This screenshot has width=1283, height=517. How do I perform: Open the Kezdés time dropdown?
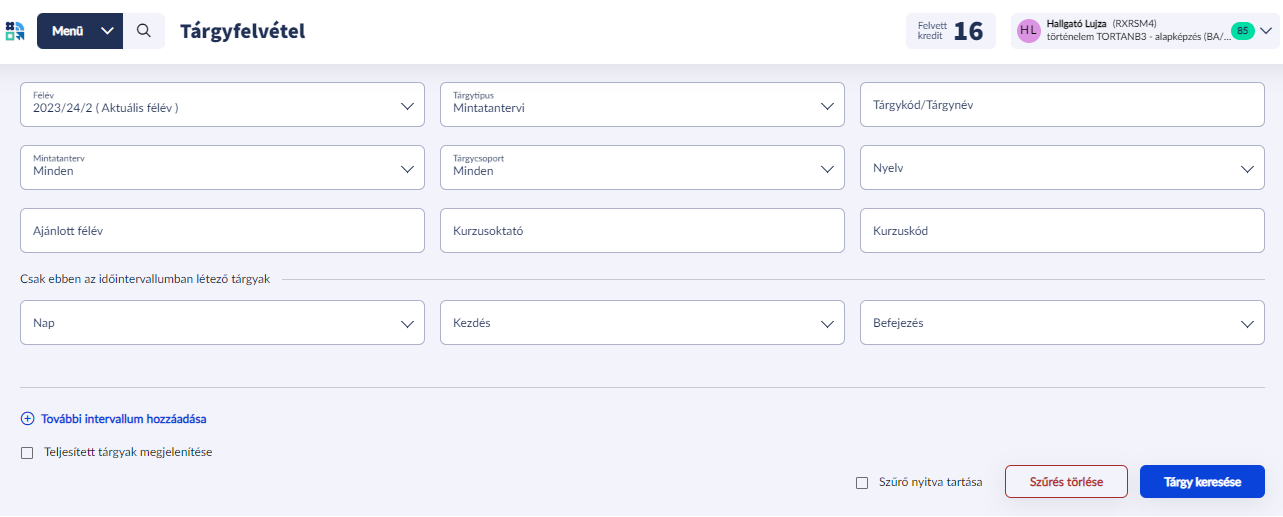(642, 323)
